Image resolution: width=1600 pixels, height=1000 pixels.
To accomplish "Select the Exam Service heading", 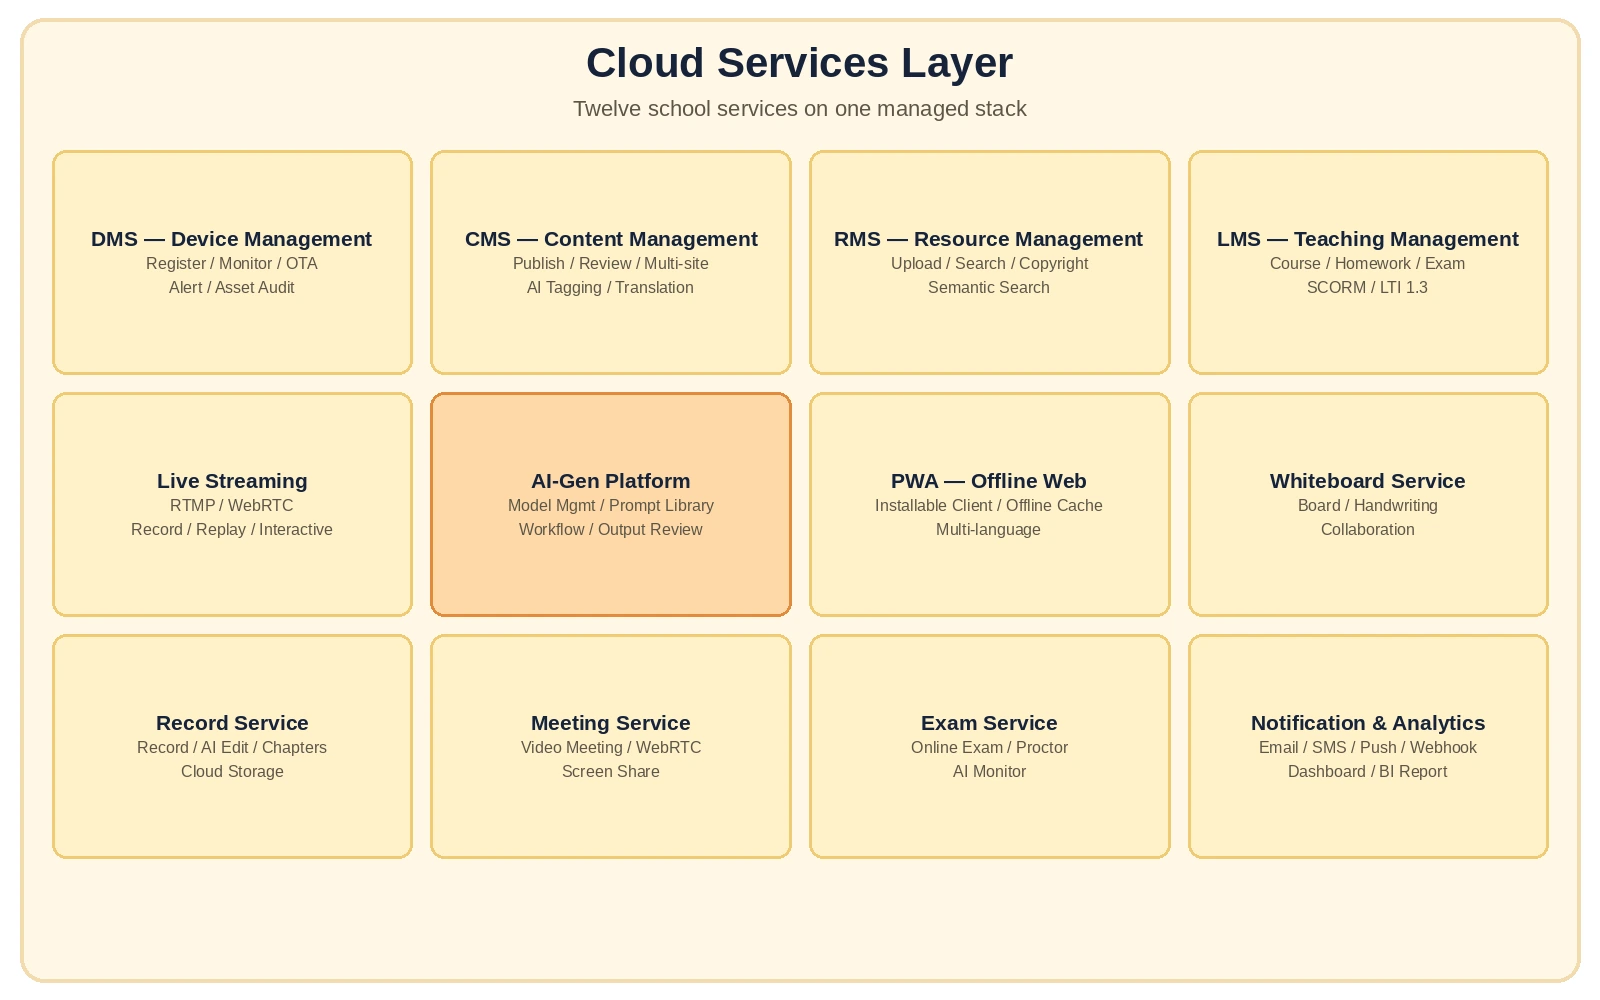I will pyautogui.click(x=989, y=723).
